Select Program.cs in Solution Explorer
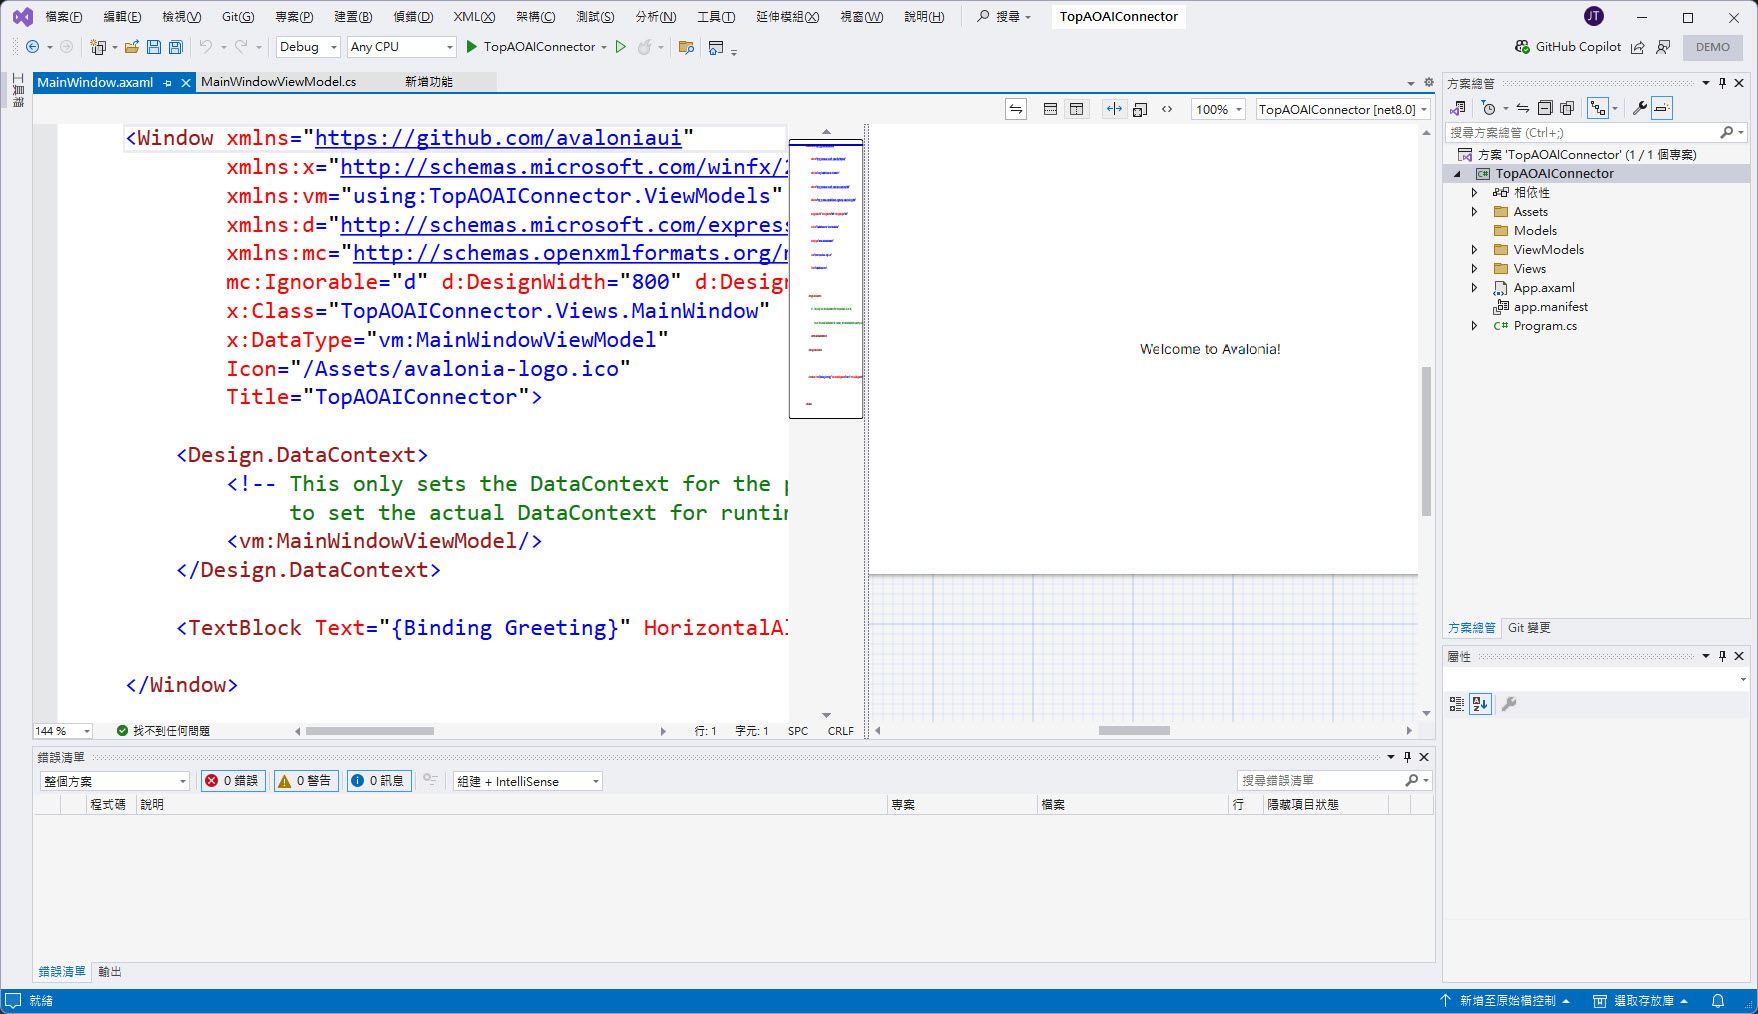The image size is (1758, 1014). click(x=1545, y=326)
